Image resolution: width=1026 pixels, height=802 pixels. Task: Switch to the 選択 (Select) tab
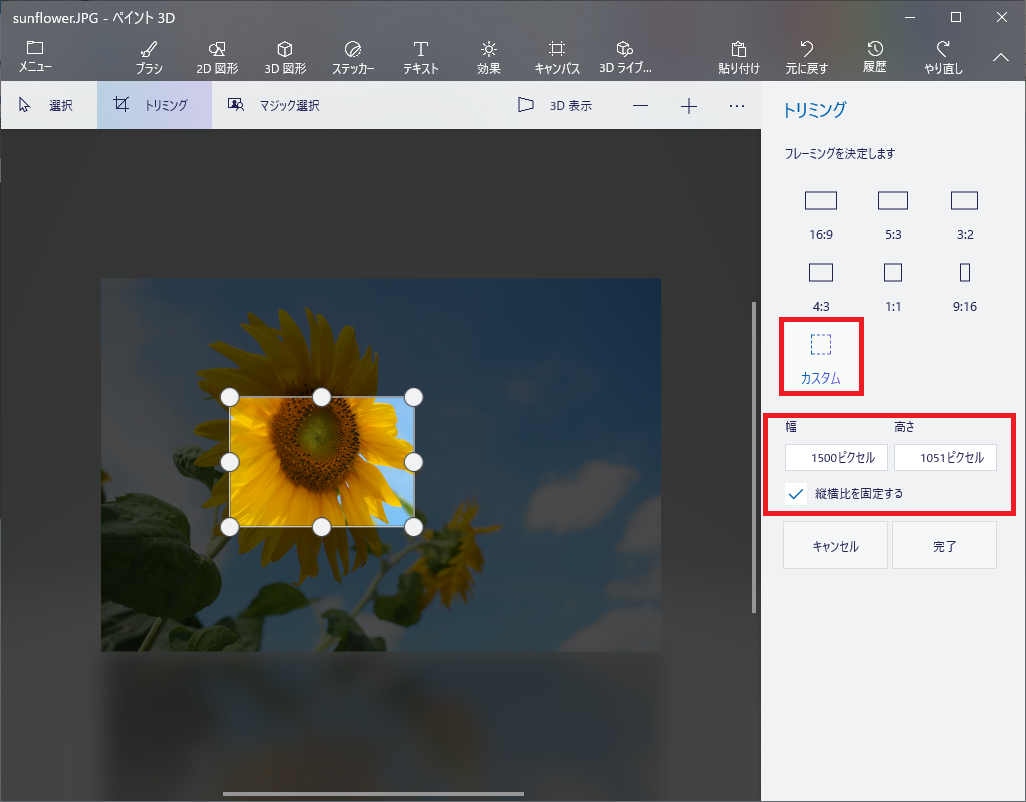48,104
